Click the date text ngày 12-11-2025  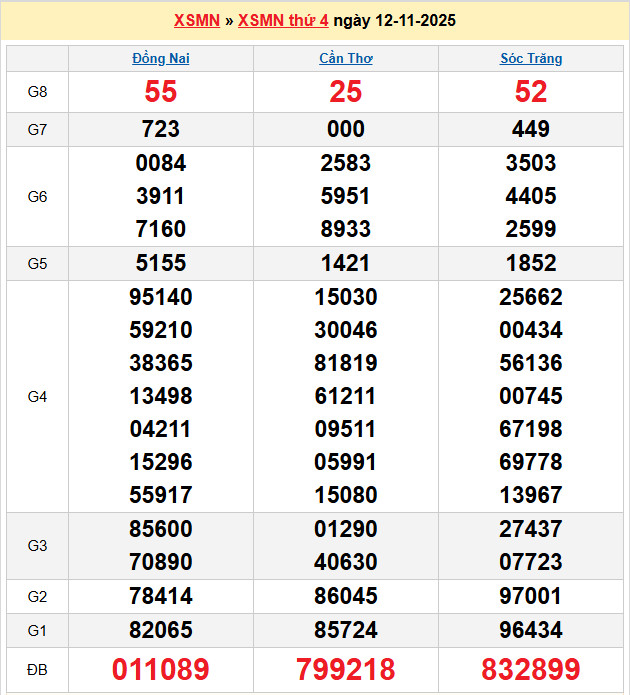point(394,20)
